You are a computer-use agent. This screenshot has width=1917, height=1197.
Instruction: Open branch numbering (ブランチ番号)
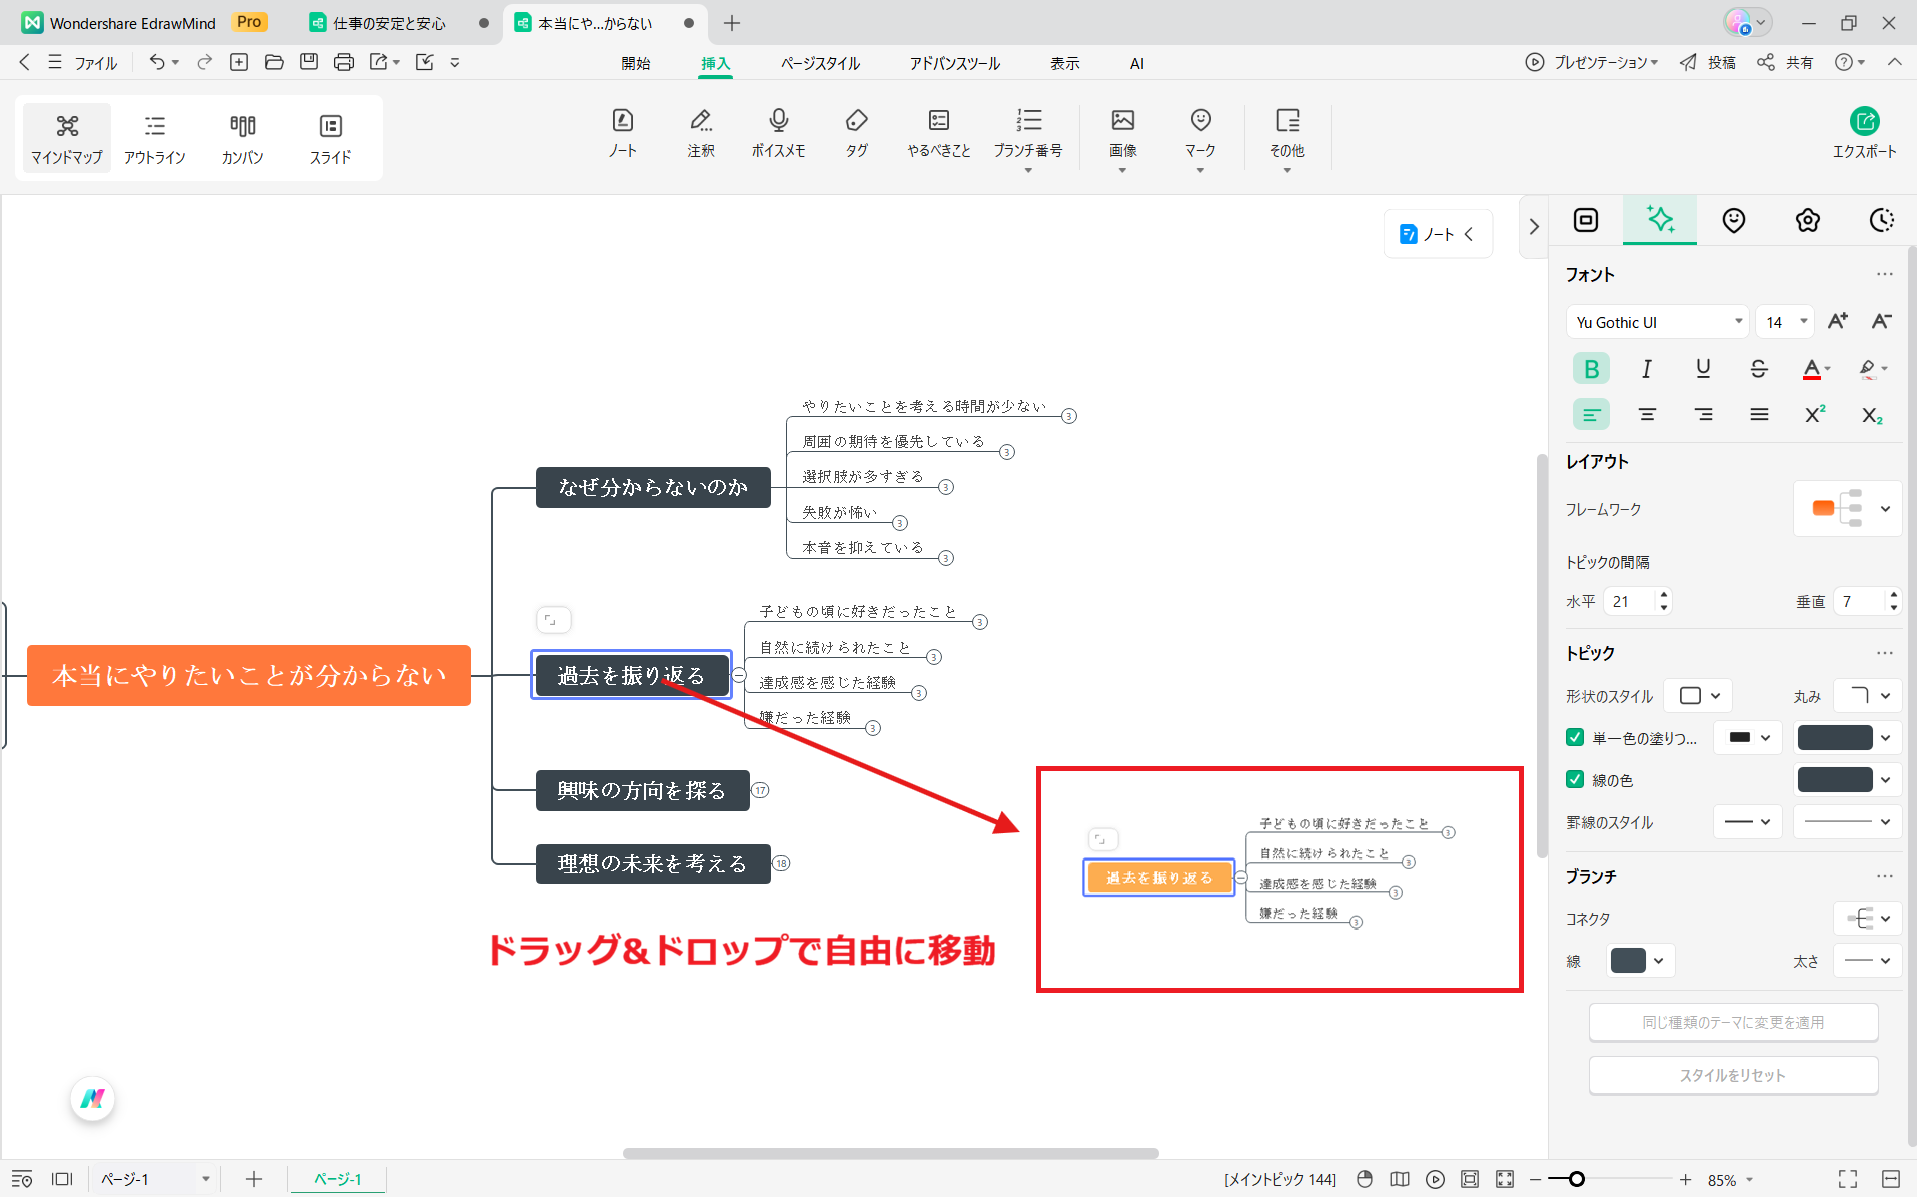click(x=1028, y=138)
